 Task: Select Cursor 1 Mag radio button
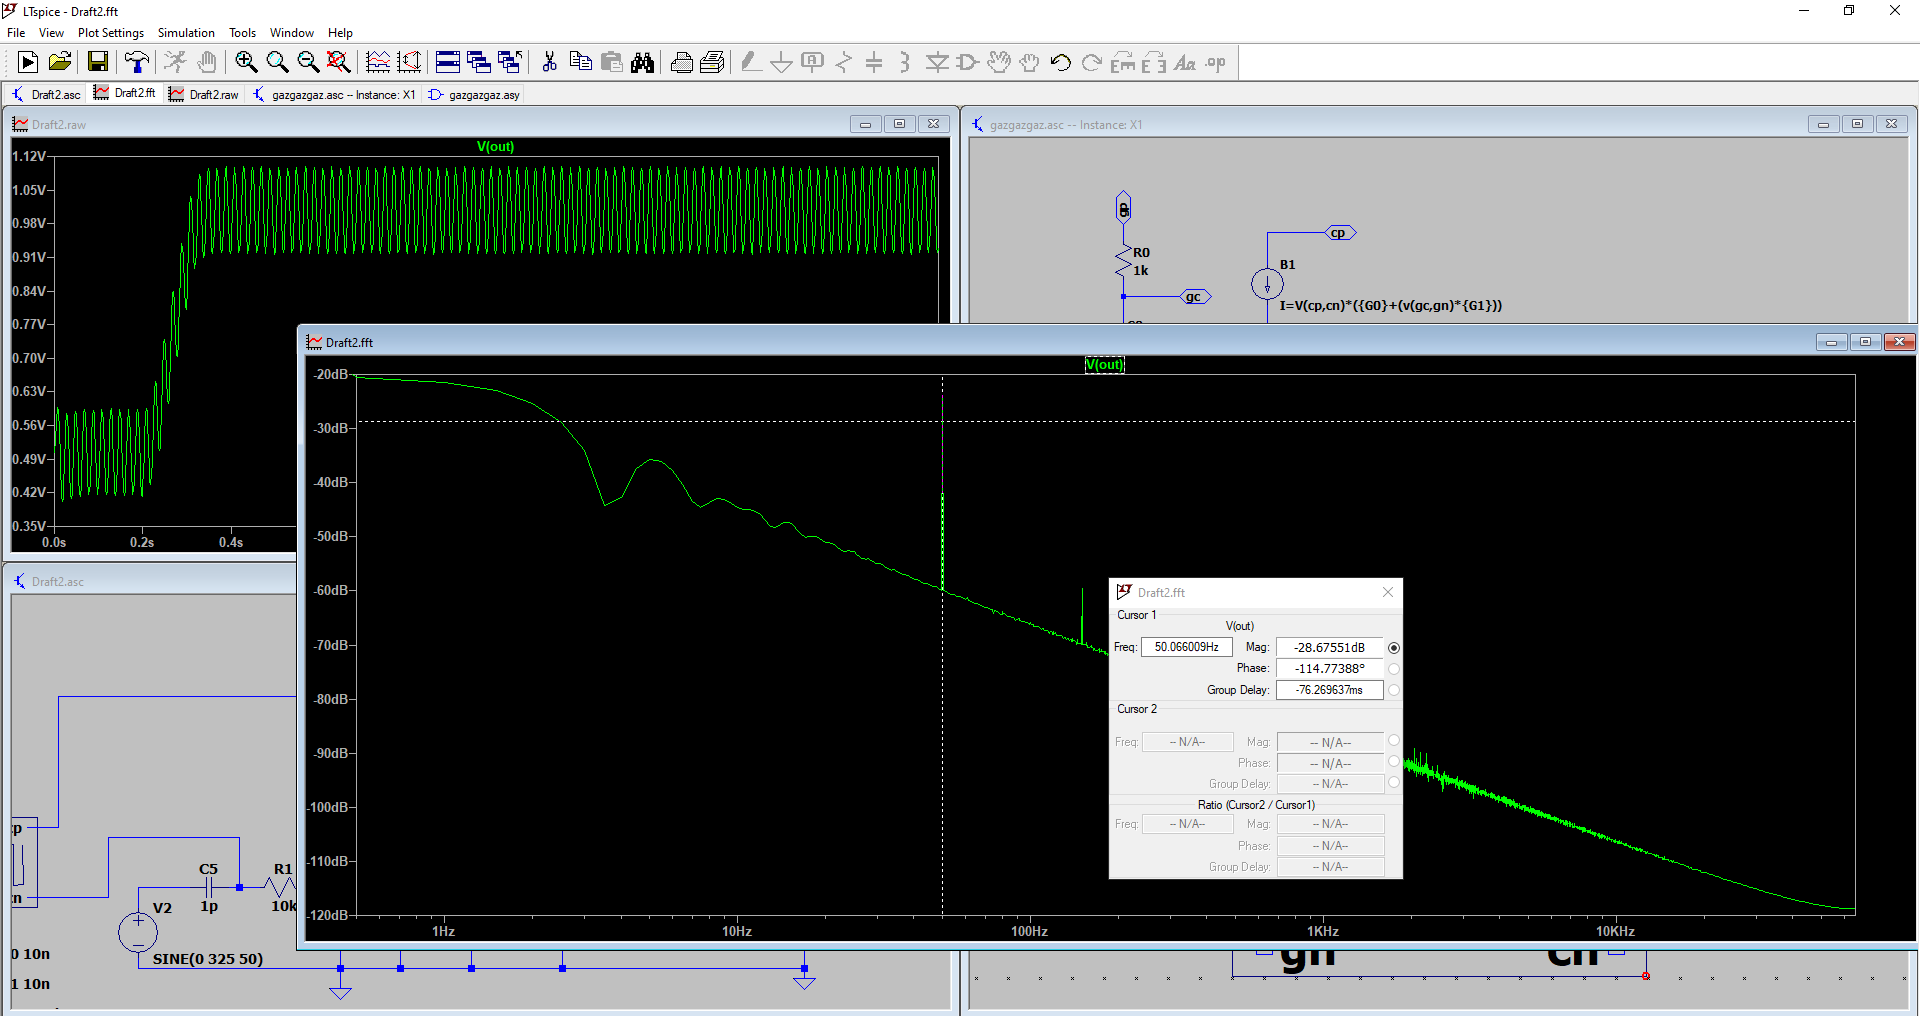pyautogui.click(x=1394, y=648)
